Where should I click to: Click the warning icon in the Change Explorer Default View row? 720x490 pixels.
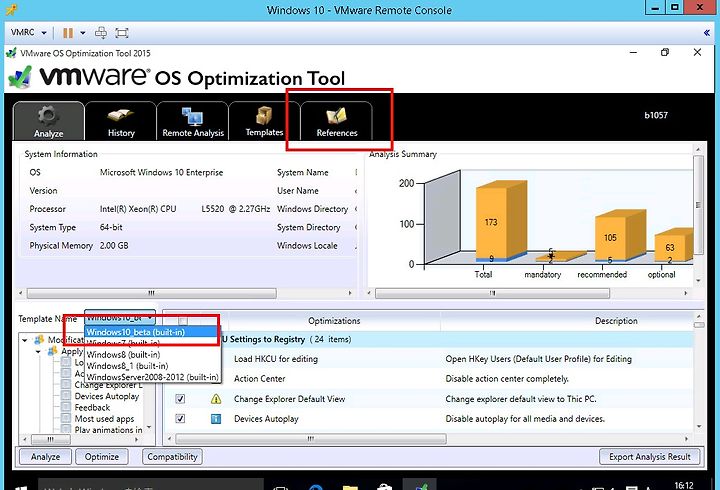pyautogui.click(x=215, y=399)
